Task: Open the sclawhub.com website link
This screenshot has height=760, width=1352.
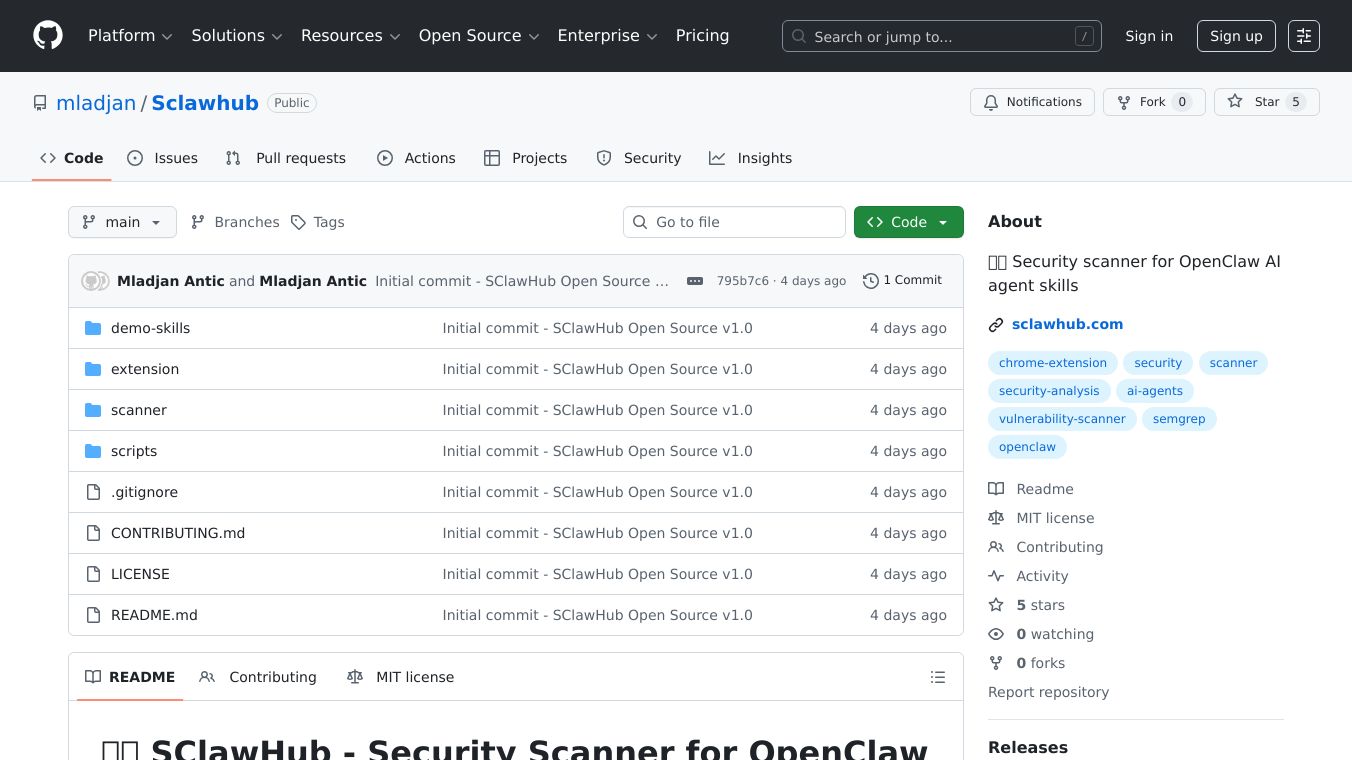Action: 1067,324
